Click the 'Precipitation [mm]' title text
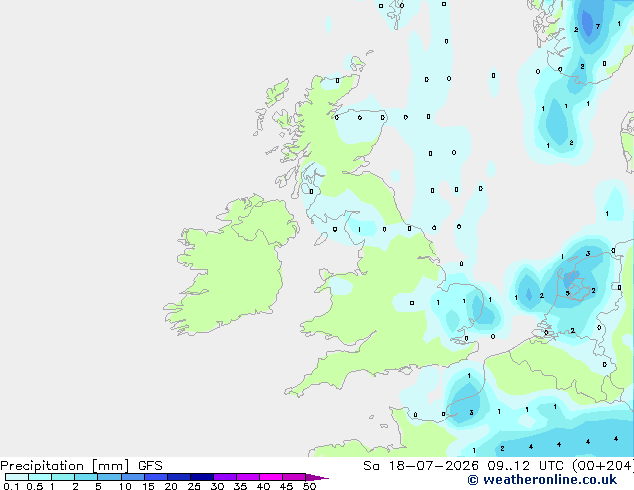 coord(65,466)
